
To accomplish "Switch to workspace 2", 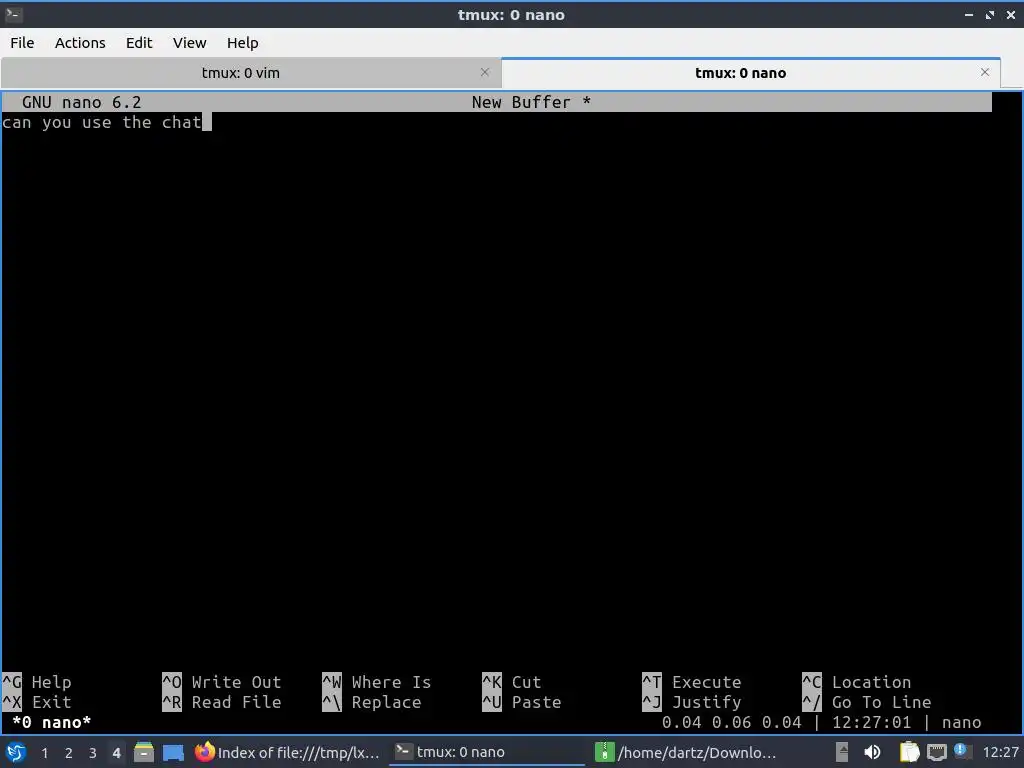I will [69, 753].
